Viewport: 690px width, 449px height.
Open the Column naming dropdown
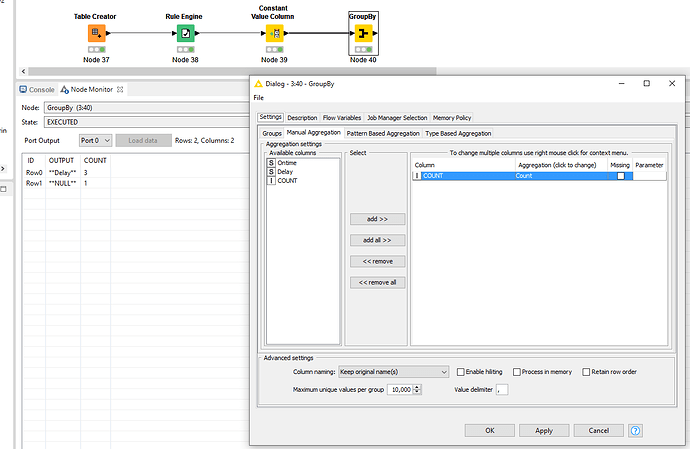[x=393, y=372]
